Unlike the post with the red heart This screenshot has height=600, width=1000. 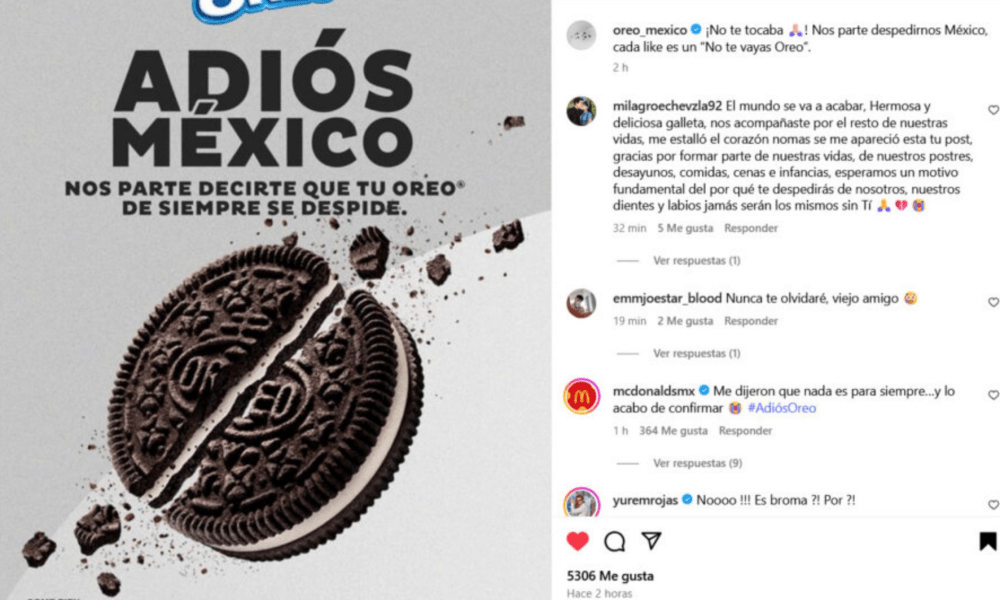coord(578,541)
